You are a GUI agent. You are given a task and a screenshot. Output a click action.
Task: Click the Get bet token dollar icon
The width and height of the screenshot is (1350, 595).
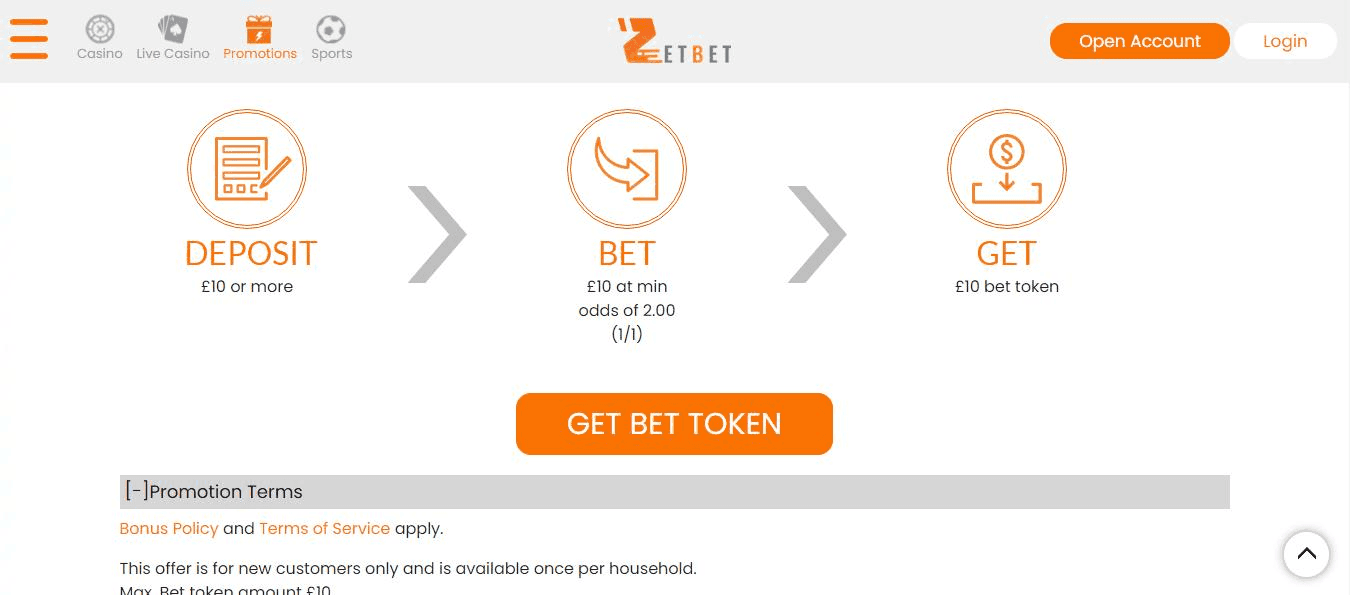1007,169
